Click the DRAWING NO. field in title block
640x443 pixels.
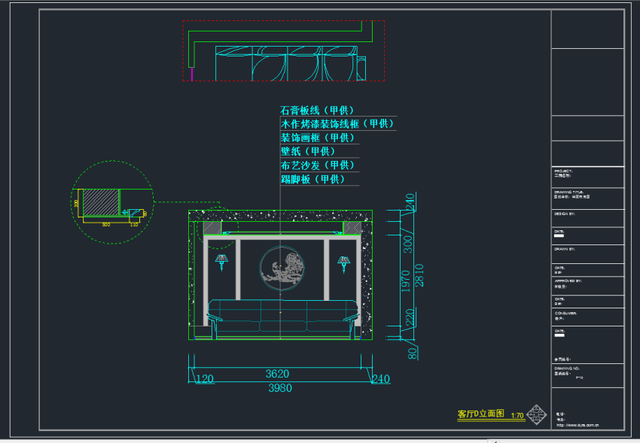(588, 375)
